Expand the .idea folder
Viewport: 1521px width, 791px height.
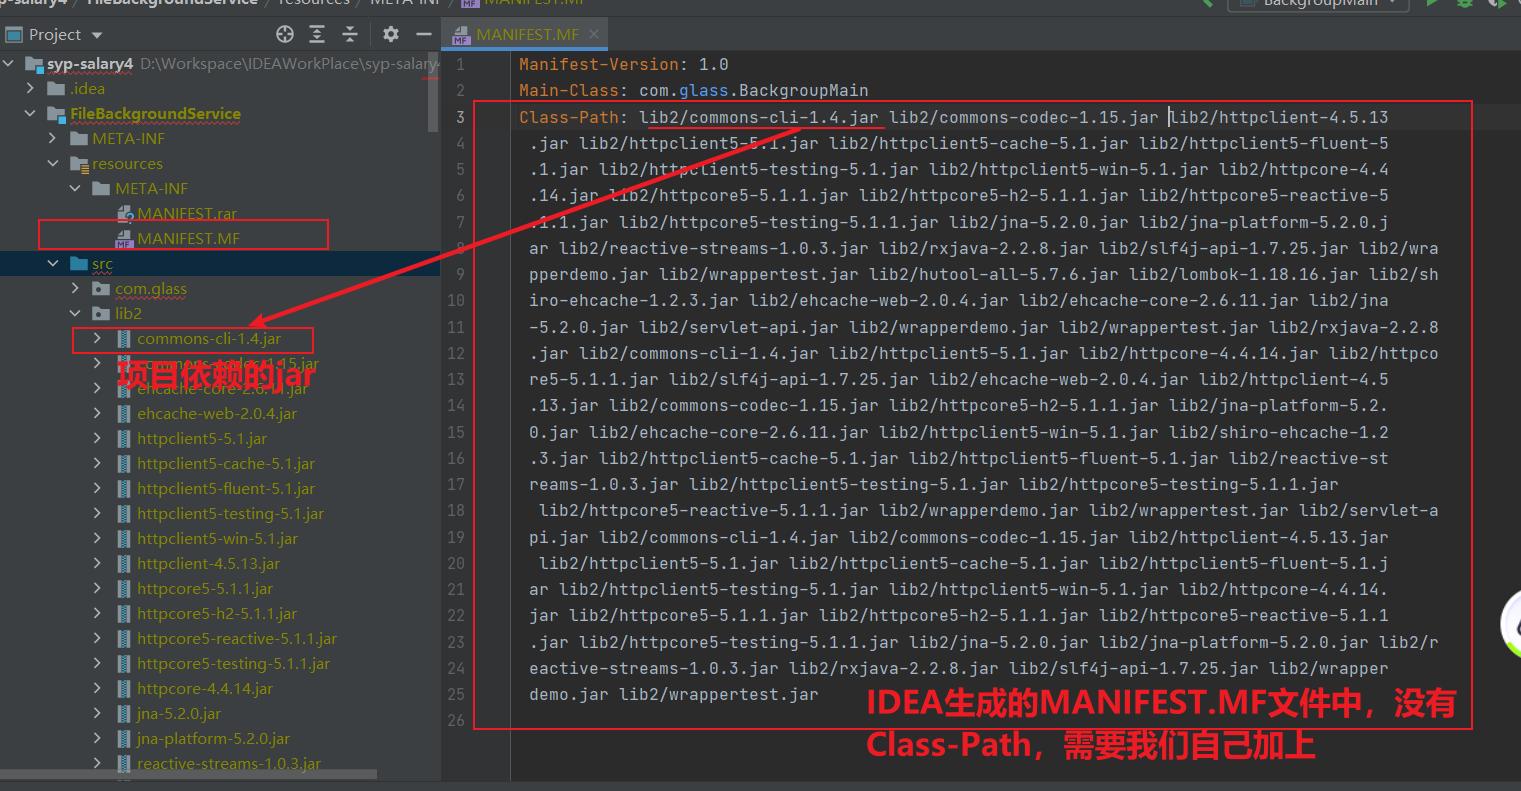click(31, 89)
